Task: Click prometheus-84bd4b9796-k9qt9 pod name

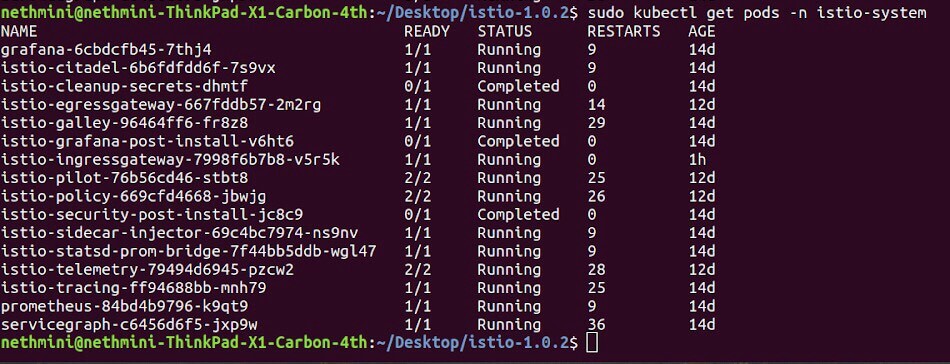Action: 124,306
